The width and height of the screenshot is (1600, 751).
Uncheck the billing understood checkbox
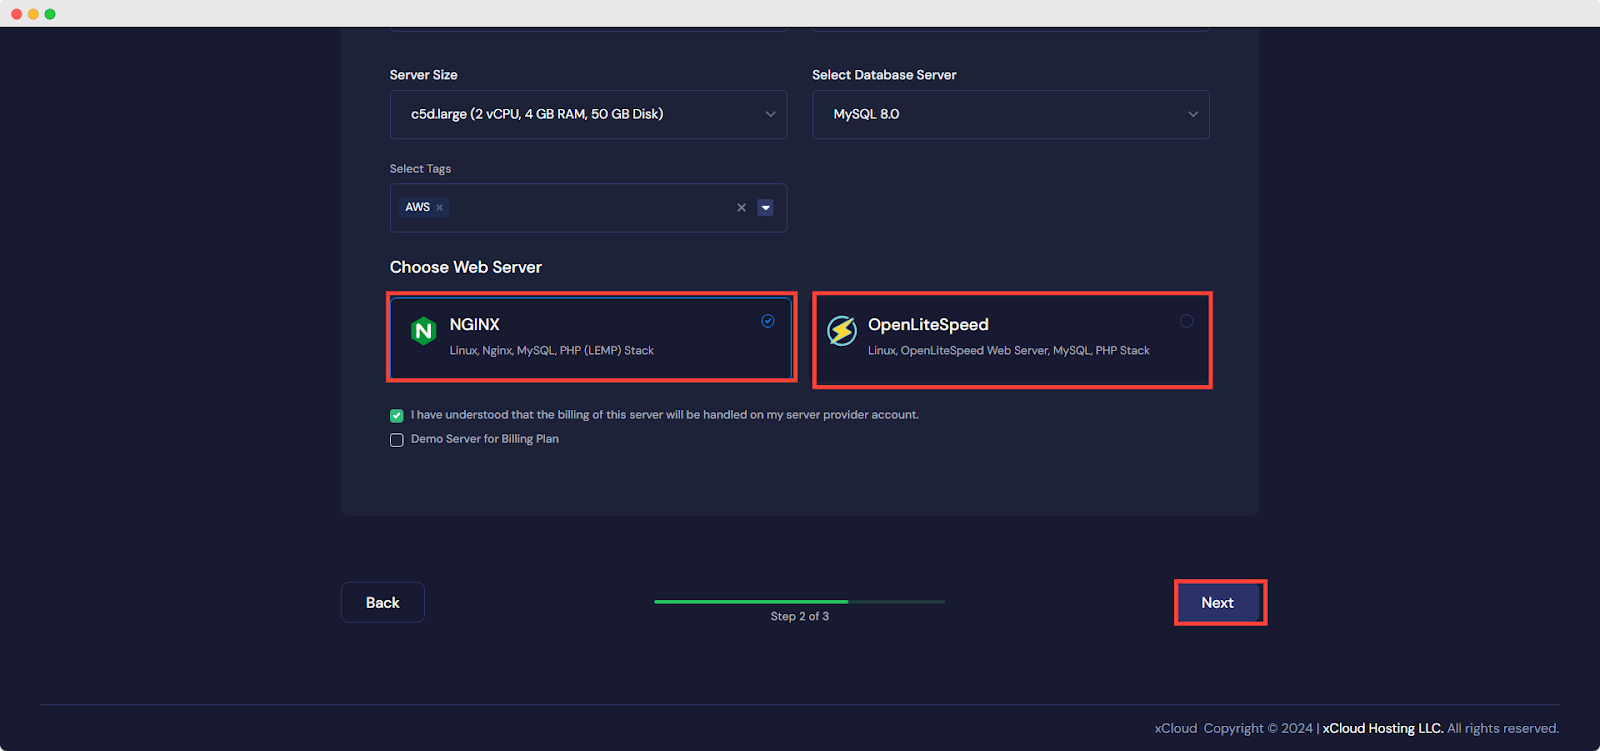click(x=397, y=415)
